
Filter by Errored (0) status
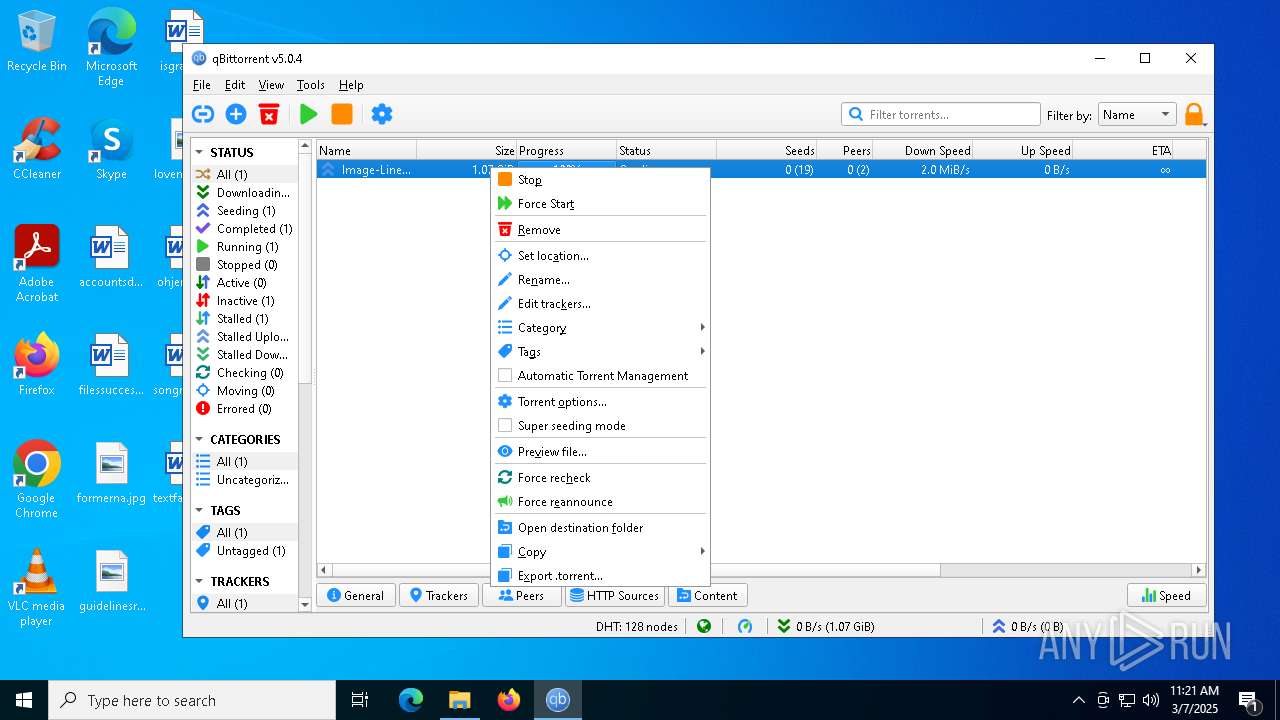pyautogui.click(x=244, y=409)
